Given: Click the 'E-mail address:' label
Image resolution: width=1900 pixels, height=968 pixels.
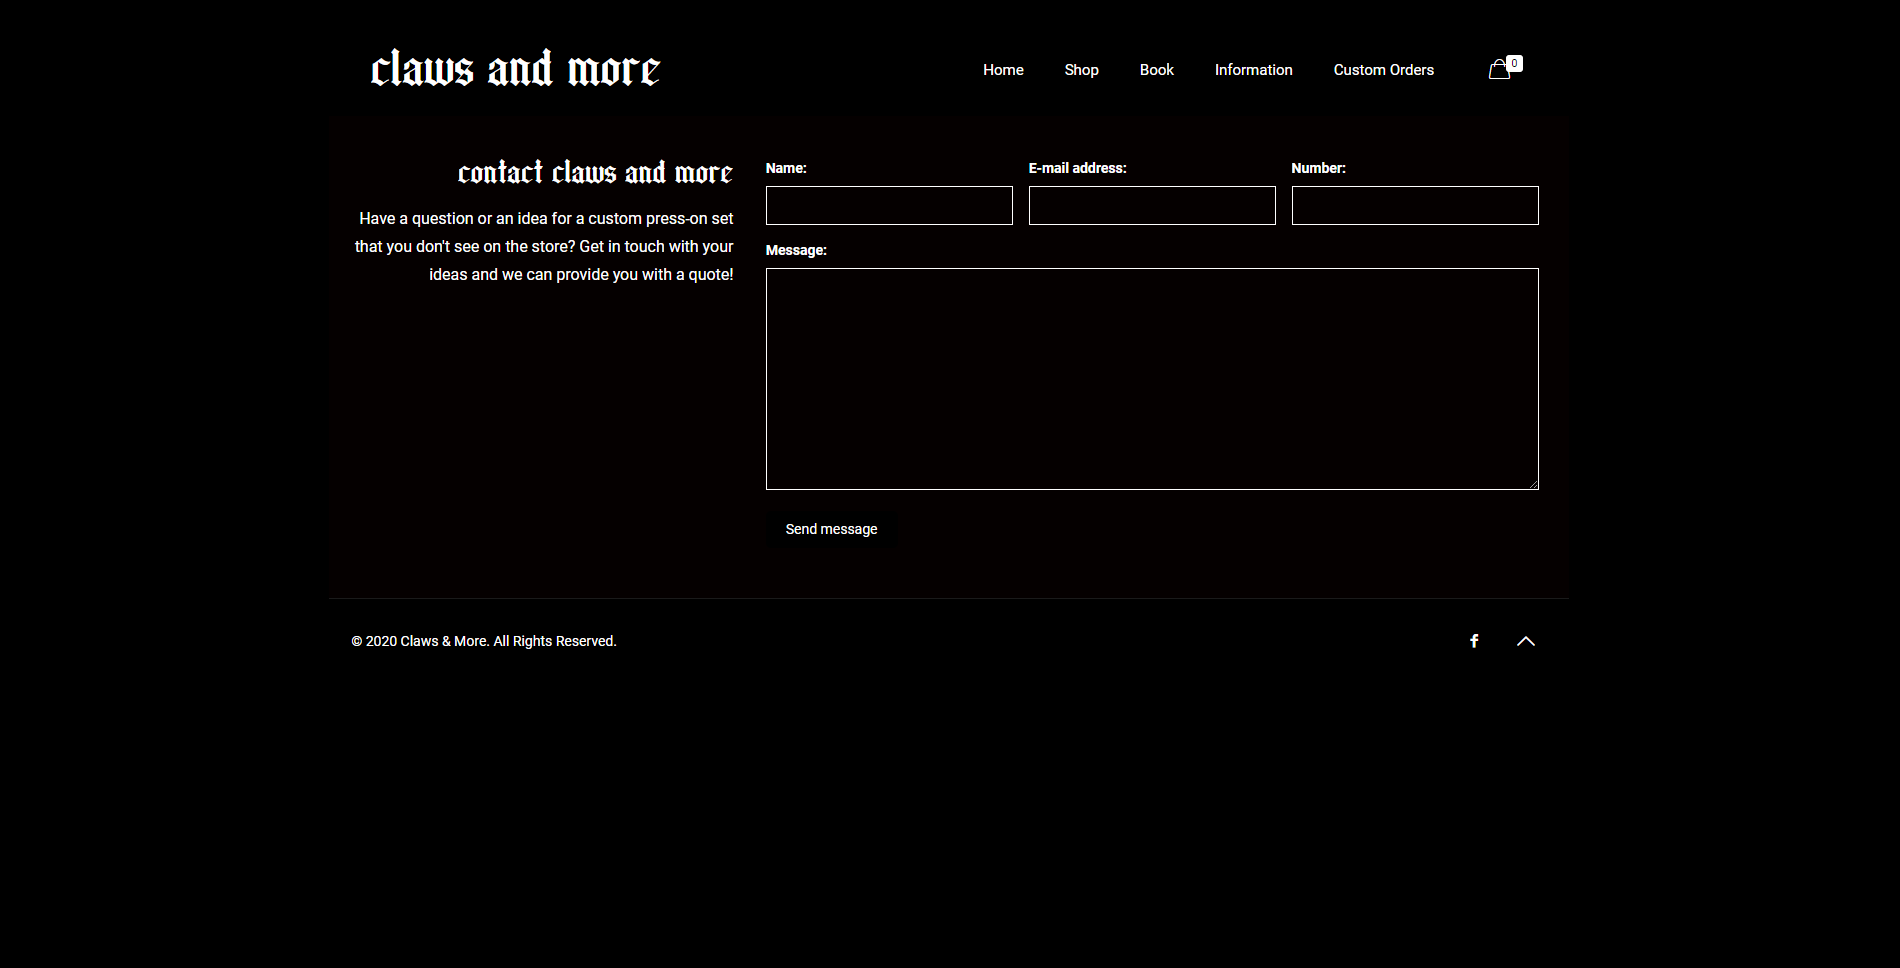Looking at the screenshot, I should click(x=1077, y=168).
